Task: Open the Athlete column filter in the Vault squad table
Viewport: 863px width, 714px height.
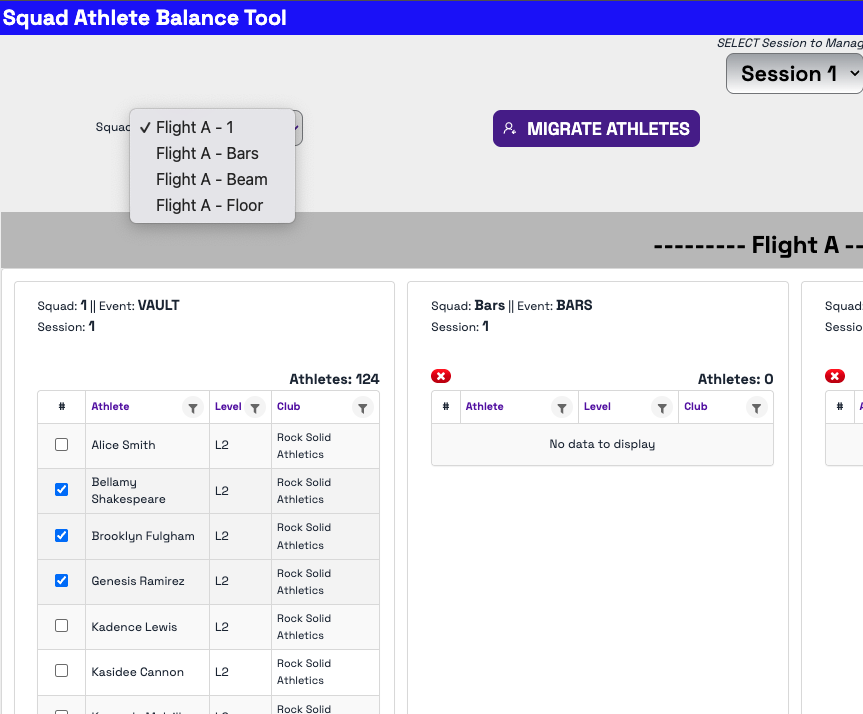Action: click(193, 408)
